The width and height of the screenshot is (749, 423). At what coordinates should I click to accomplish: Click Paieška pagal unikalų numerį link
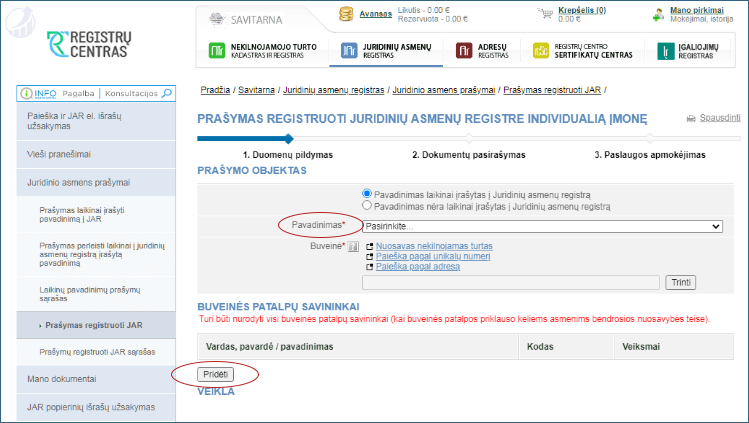(x=433, y=256)
